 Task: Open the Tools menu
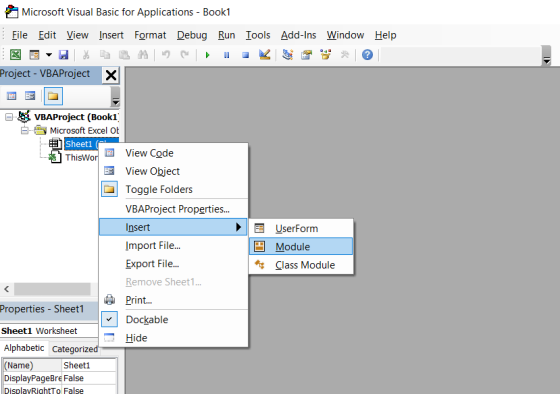point(258,35)
